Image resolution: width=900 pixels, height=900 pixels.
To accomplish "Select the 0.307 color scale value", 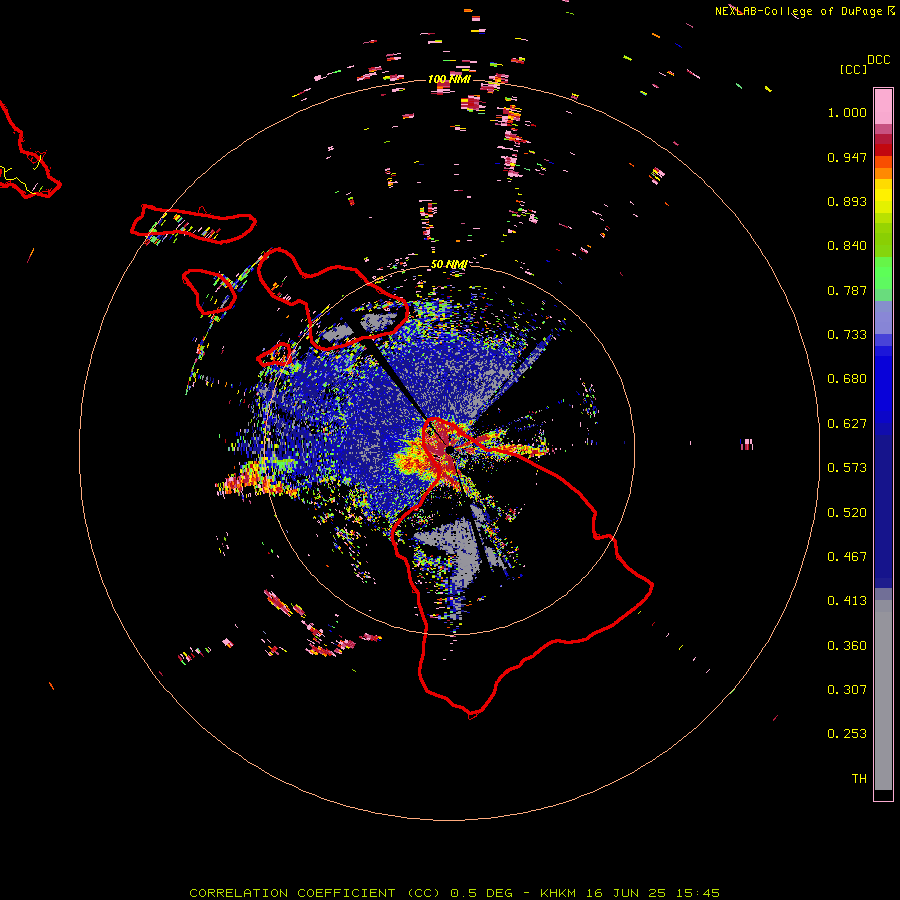I will (x=847, y=690).
